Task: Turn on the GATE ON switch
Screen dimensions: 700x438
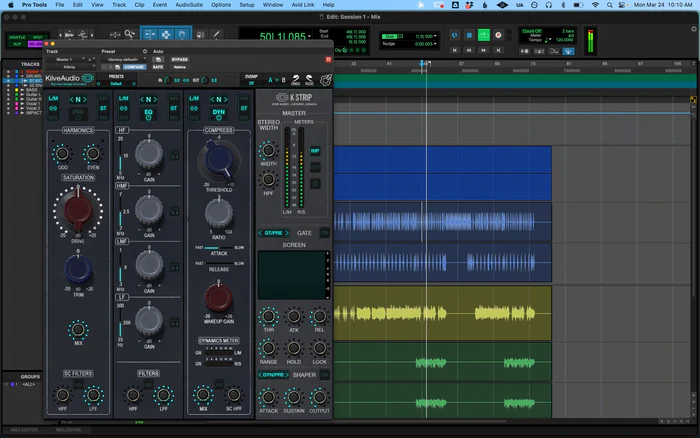Action: [x=323, y=233]
